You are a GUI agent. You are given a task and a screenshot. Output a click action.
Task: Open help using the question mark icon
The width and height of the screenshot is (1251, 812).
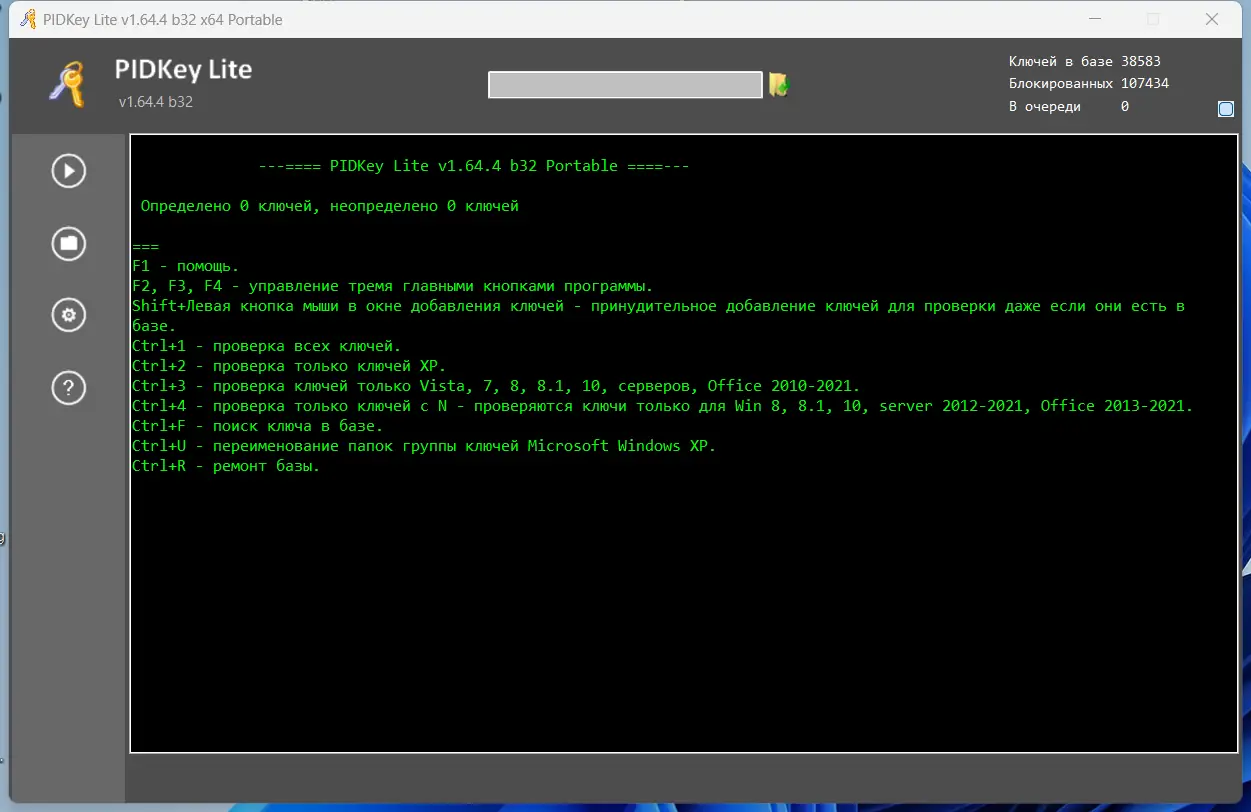[68, 388]
